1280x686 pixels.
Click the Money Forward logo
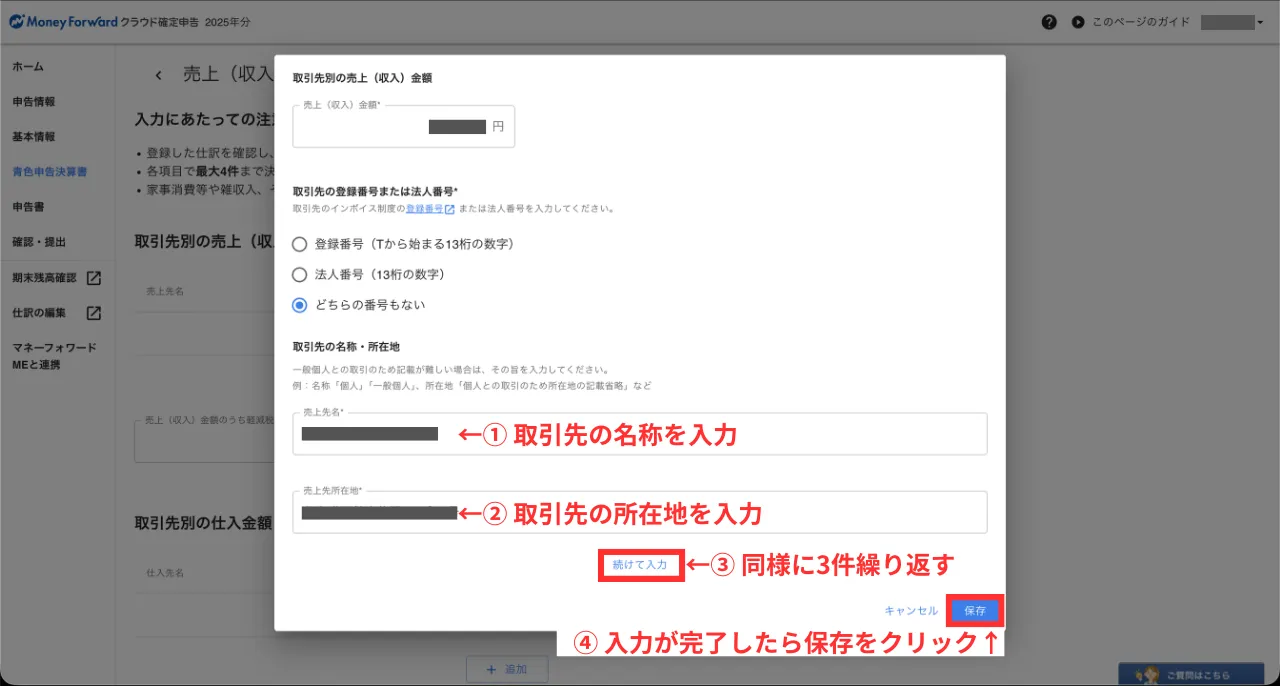pyautogui.click(x=63, y=22)
